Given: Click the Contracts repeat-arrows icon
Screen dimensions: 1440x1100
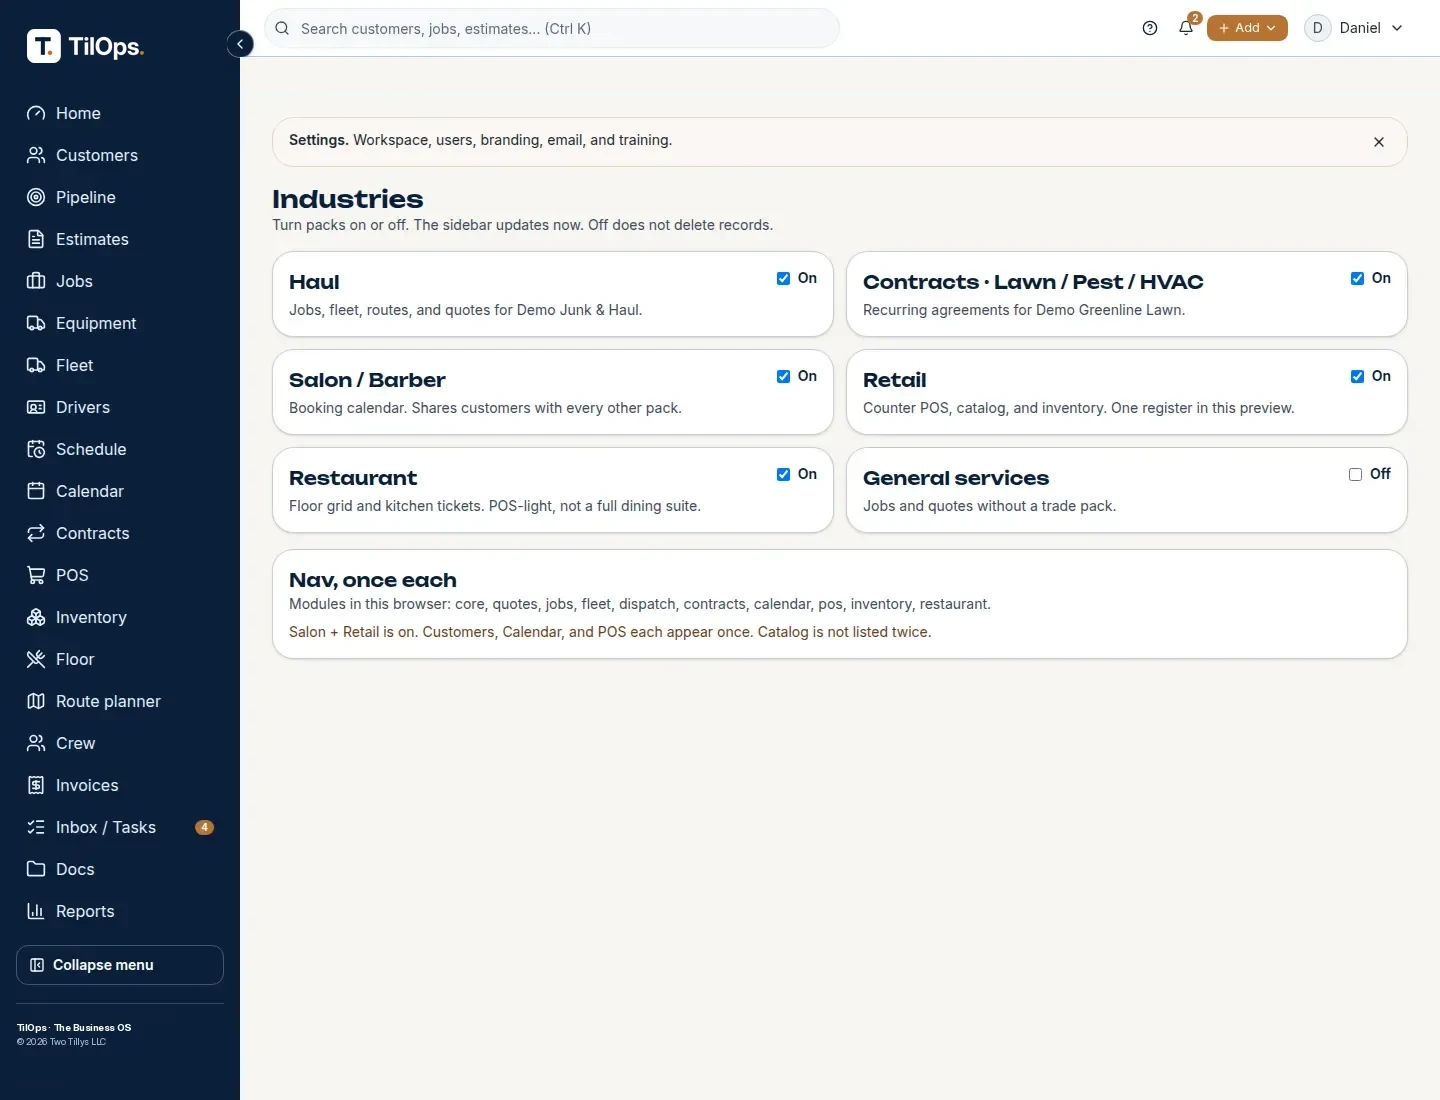Looking at the screenshot, I should [36, 533].
